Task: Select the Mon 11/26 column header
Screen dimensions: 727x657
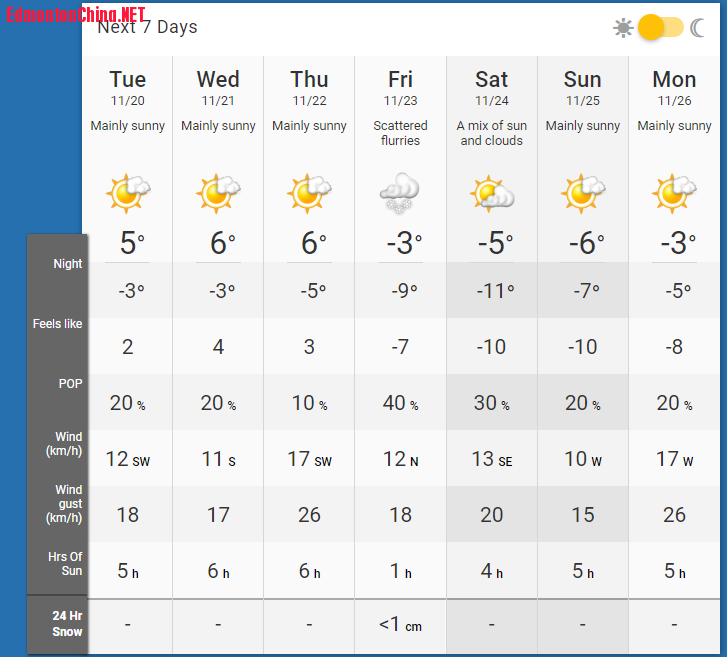Action: pos(675,87)
